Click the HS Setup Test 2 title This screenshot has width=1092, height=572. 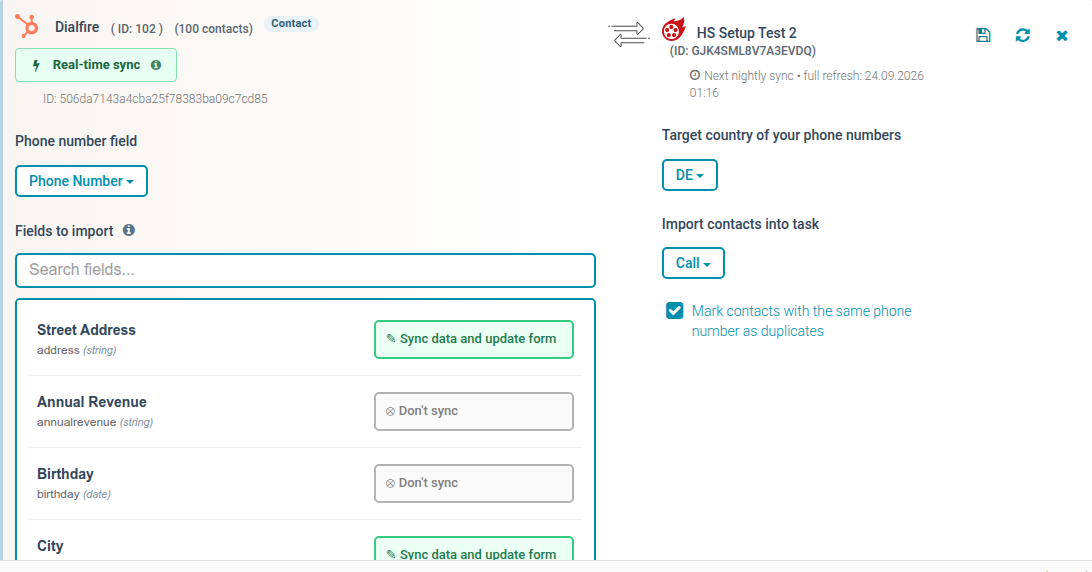pyautogui.click(x=747, y=33)
